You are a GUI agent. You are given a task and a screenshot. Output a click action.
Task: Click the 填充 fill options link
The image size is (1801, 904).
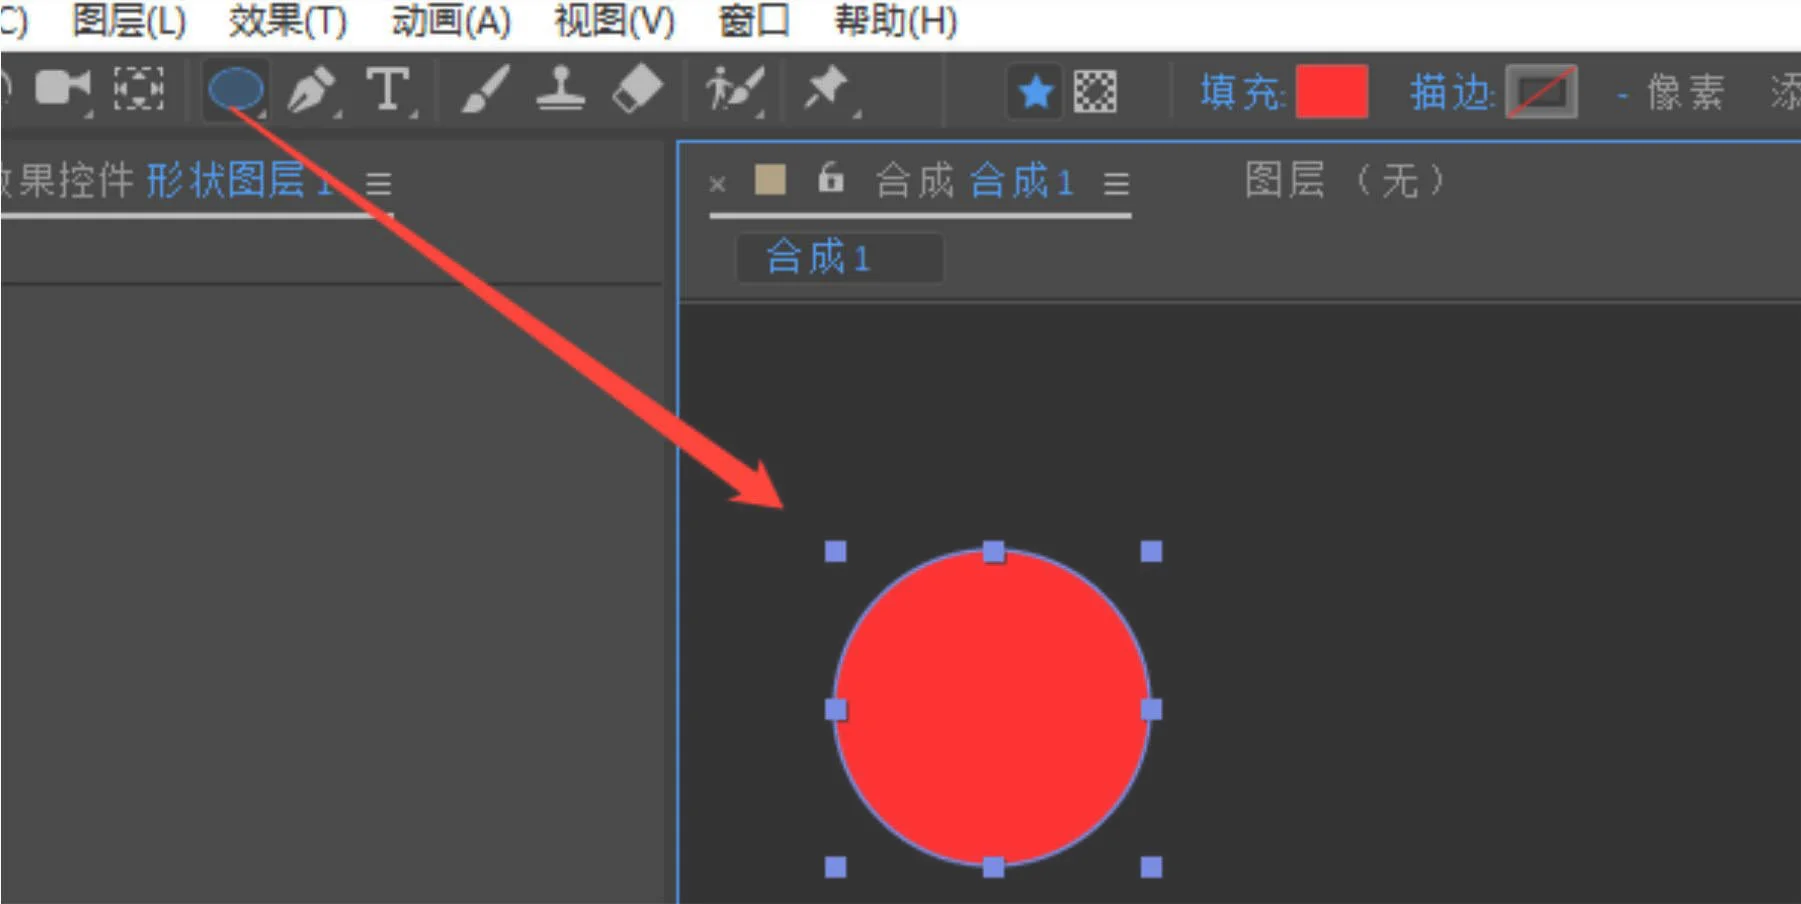pyautogui.click(x=1241, y=92)
